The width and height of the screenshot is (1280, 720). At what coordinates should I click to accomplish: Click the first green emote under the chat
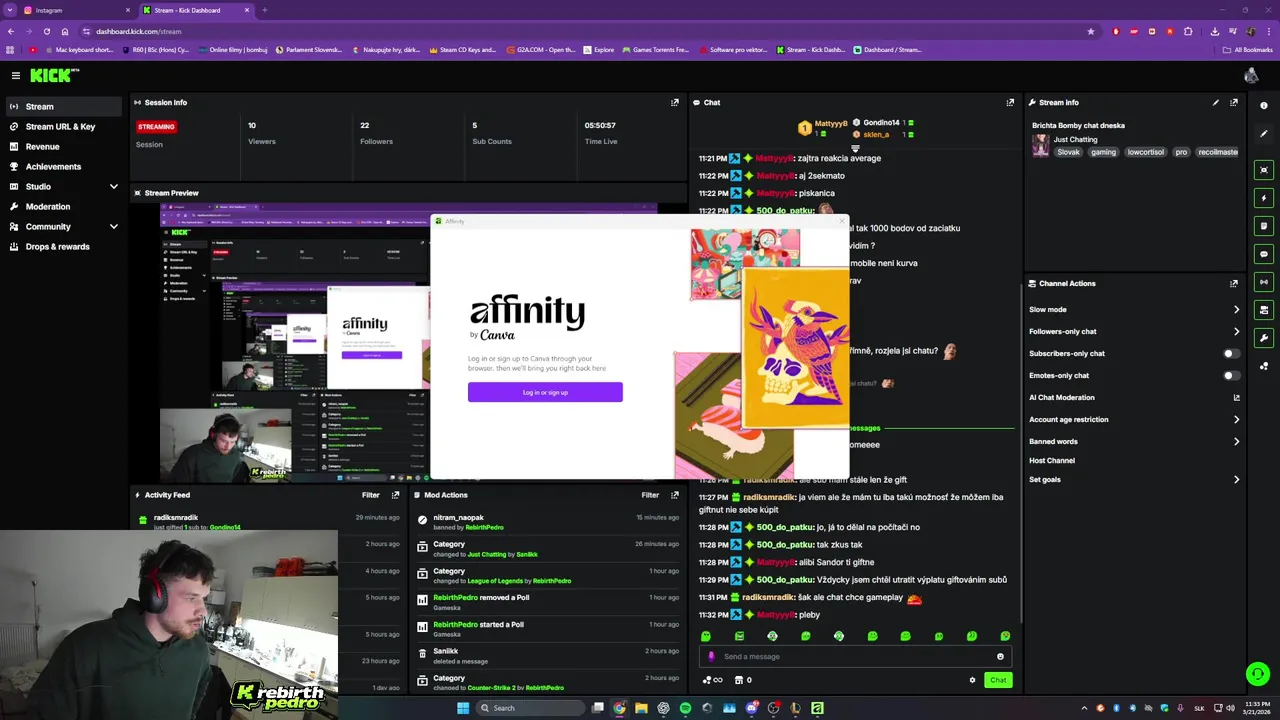click(x=706, y=636)
